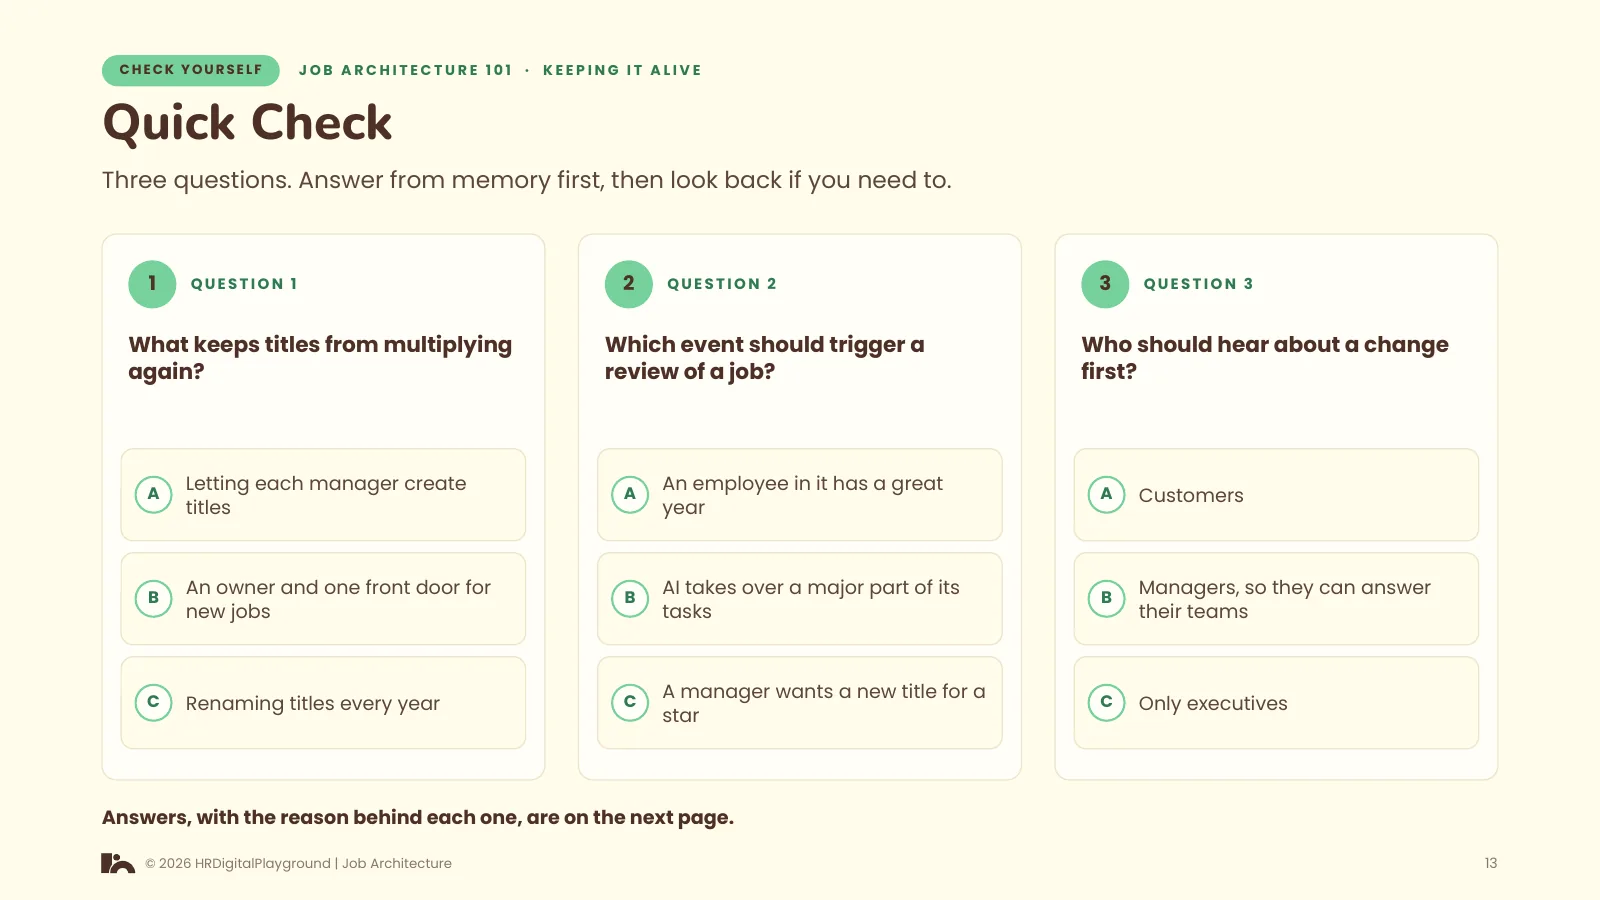Viewport: 1600px width, 900px height.
Task: Pick option B circle about AI tasks
Action: click(630, 598)
